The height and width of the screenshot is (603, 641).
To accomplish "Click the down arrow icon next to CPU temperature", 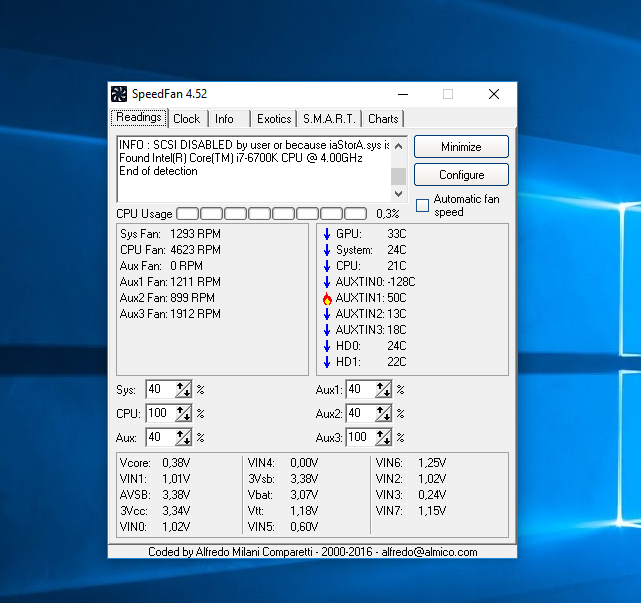I will click(326, 266).
